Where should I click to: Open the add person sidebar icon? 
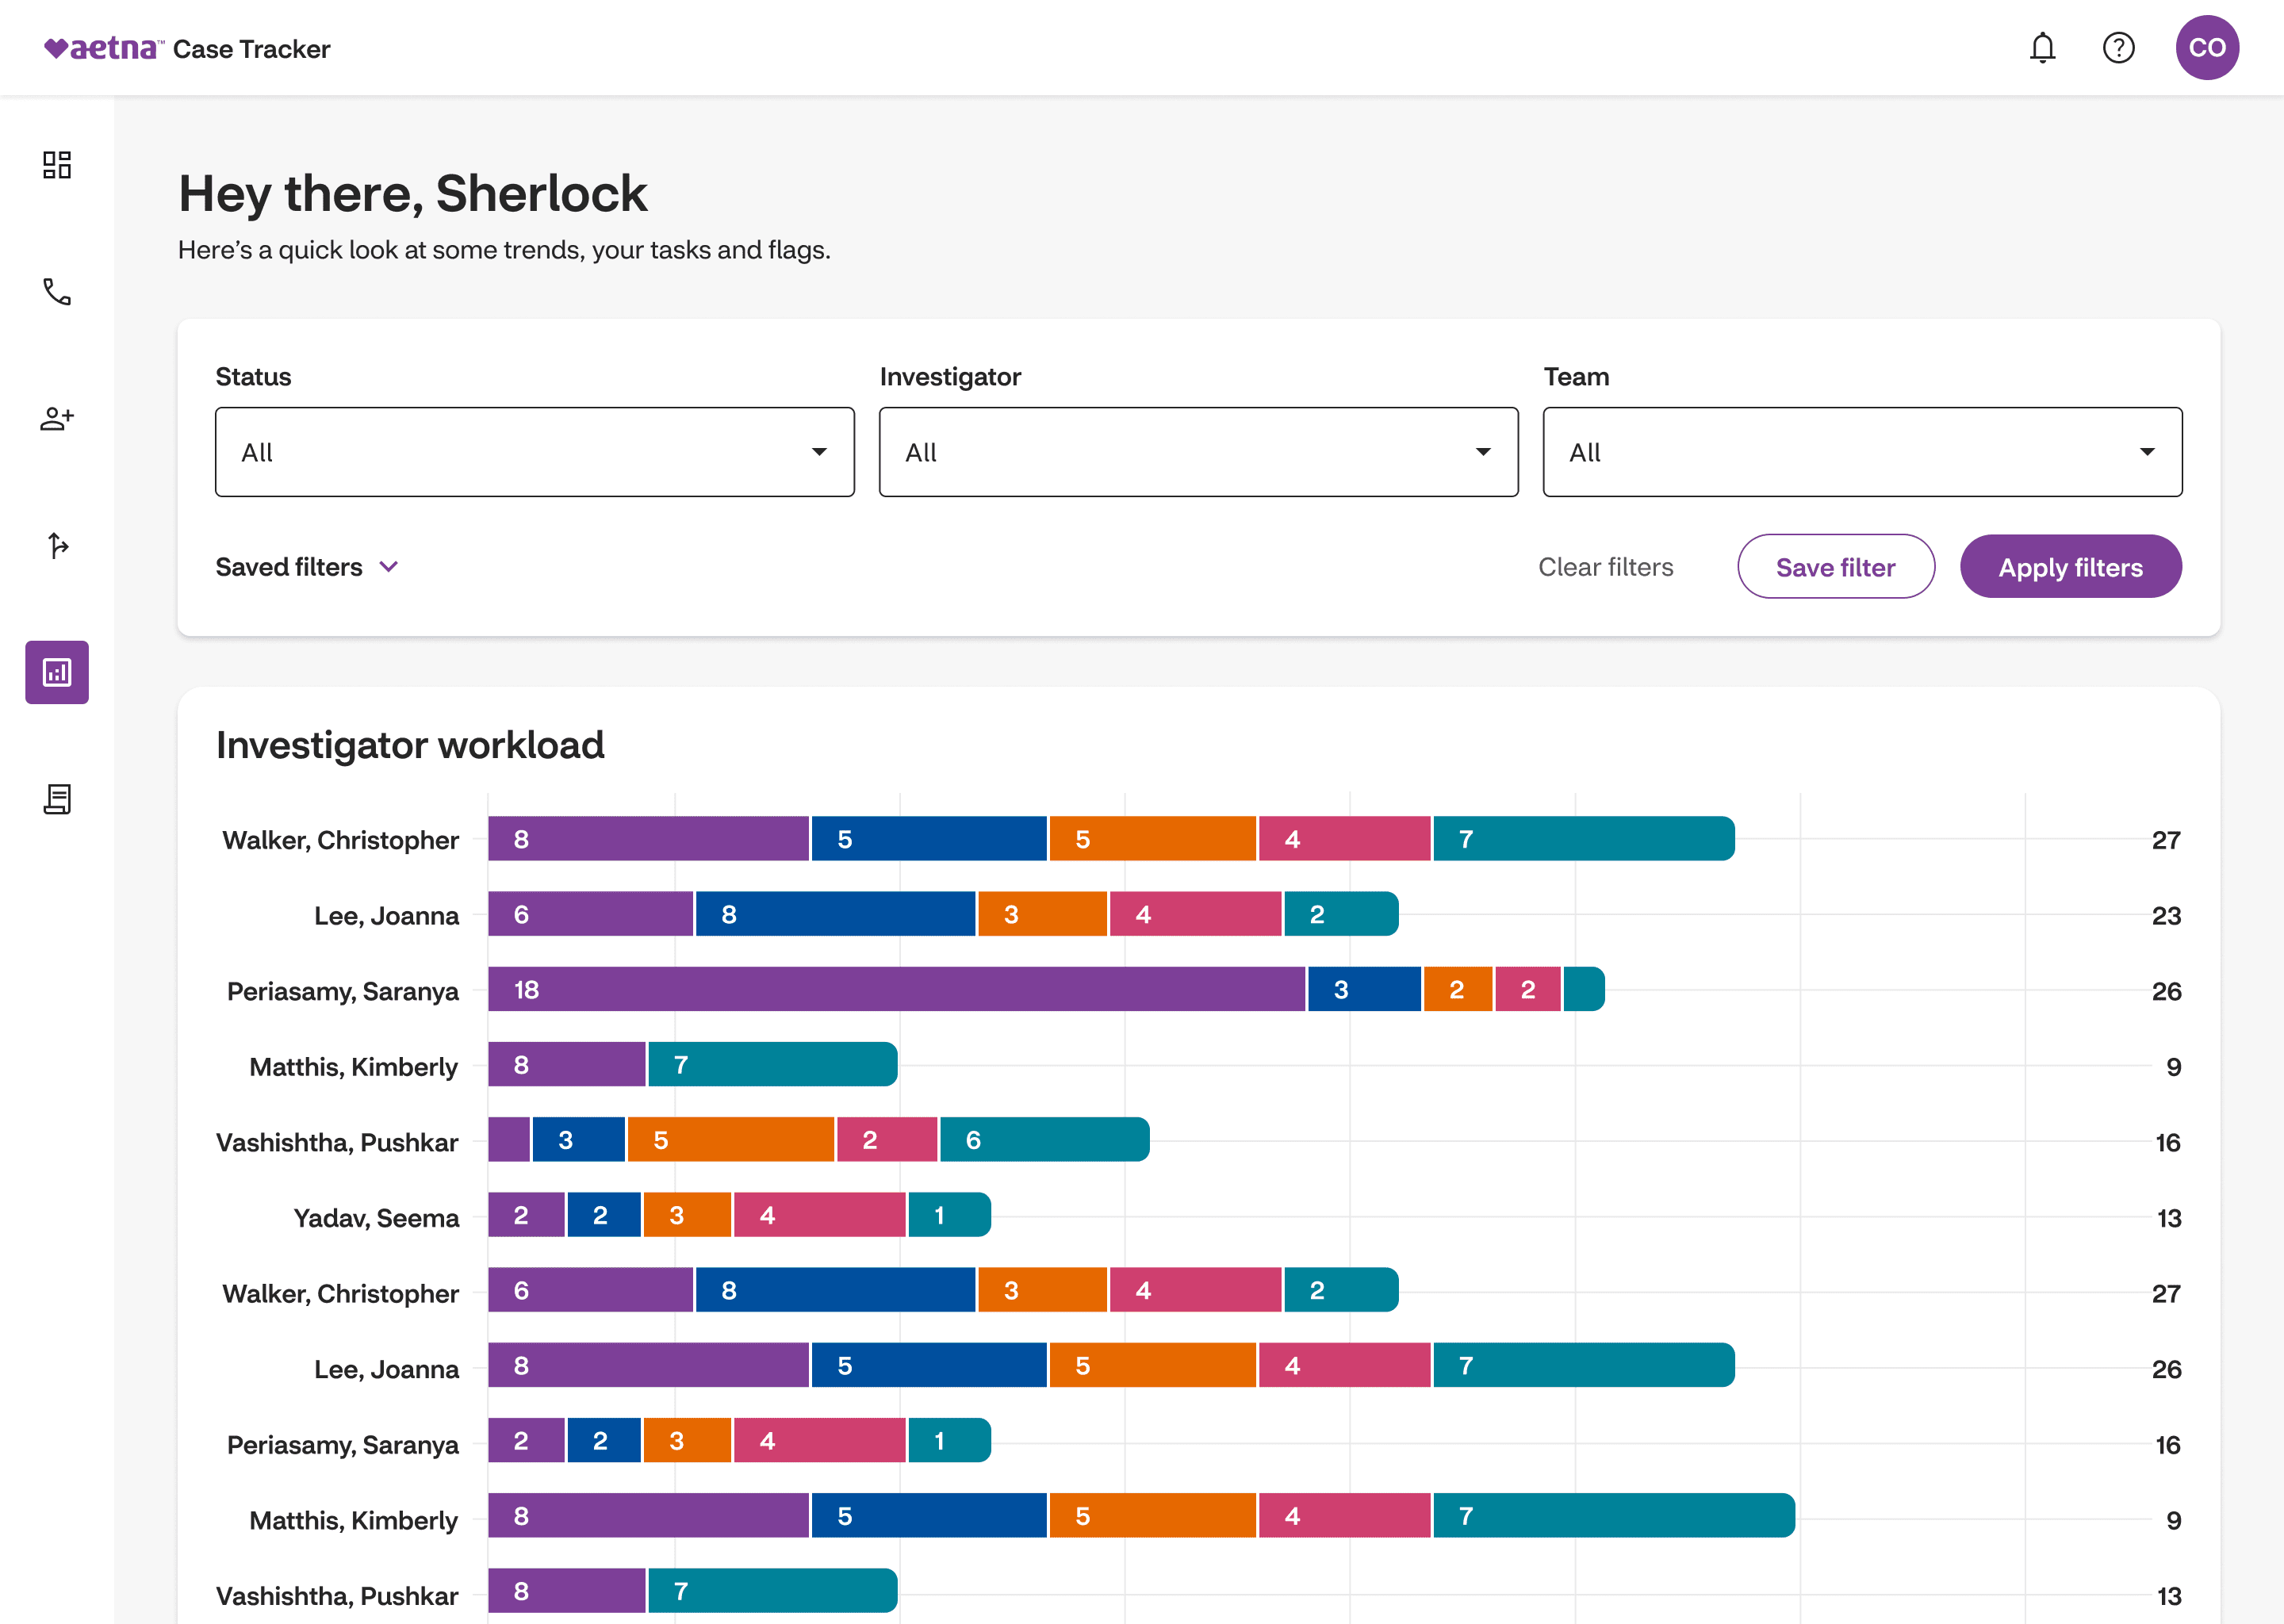click(57, 419)
